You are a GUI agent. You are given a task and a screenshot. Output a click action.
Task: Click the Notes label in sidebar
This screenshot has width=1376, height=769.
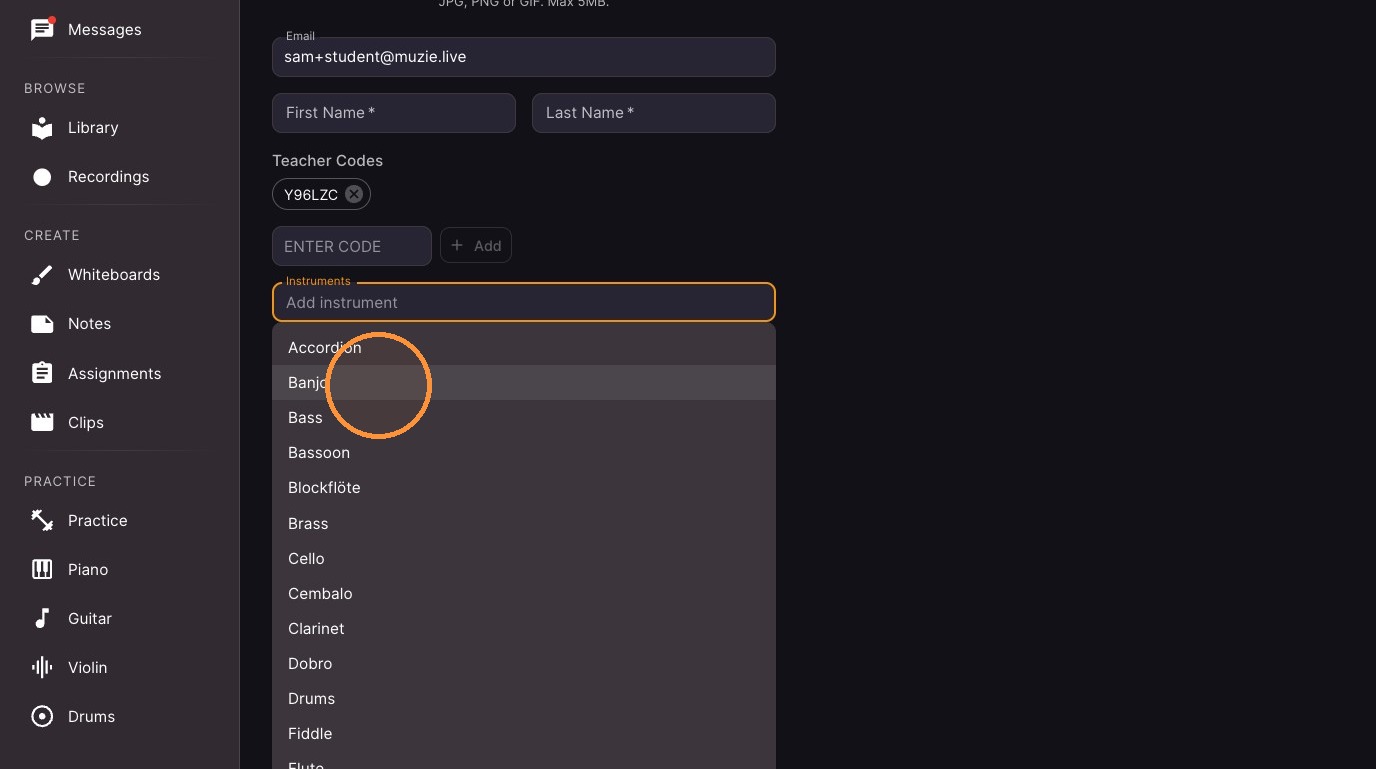pyautogui.click(x=89, y=324)
